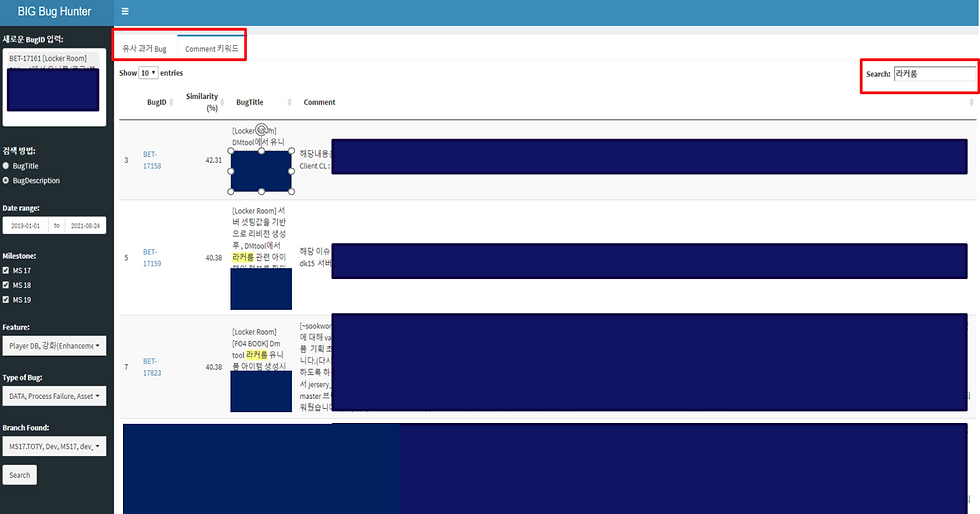Toggle MS 17 milestone checkbox
The image size is (980, 514).
point(6,270)
